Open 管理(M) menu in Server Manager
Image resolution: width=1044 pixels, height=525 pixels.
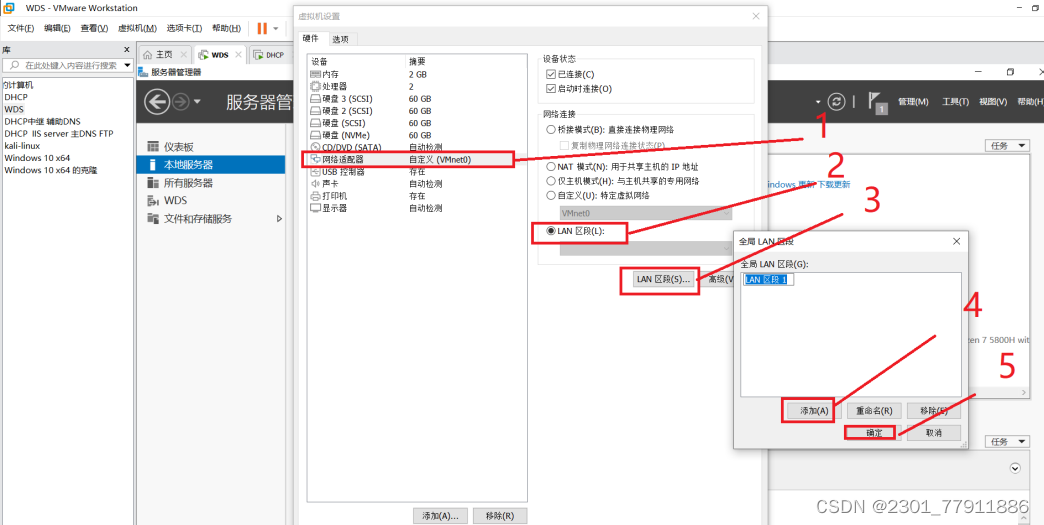coord(913,102)
